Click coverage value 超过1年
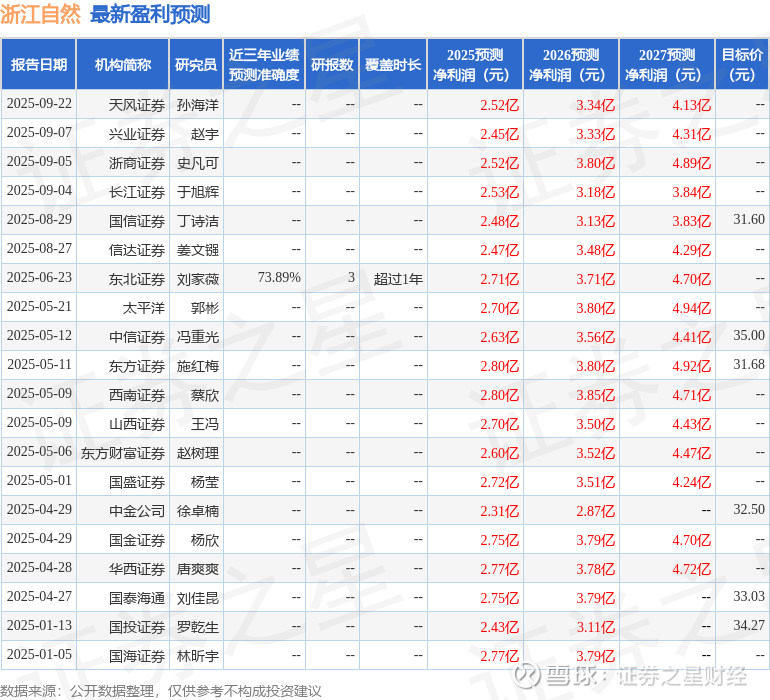Viewport: 770px width, 700px height. click(398, 279)
